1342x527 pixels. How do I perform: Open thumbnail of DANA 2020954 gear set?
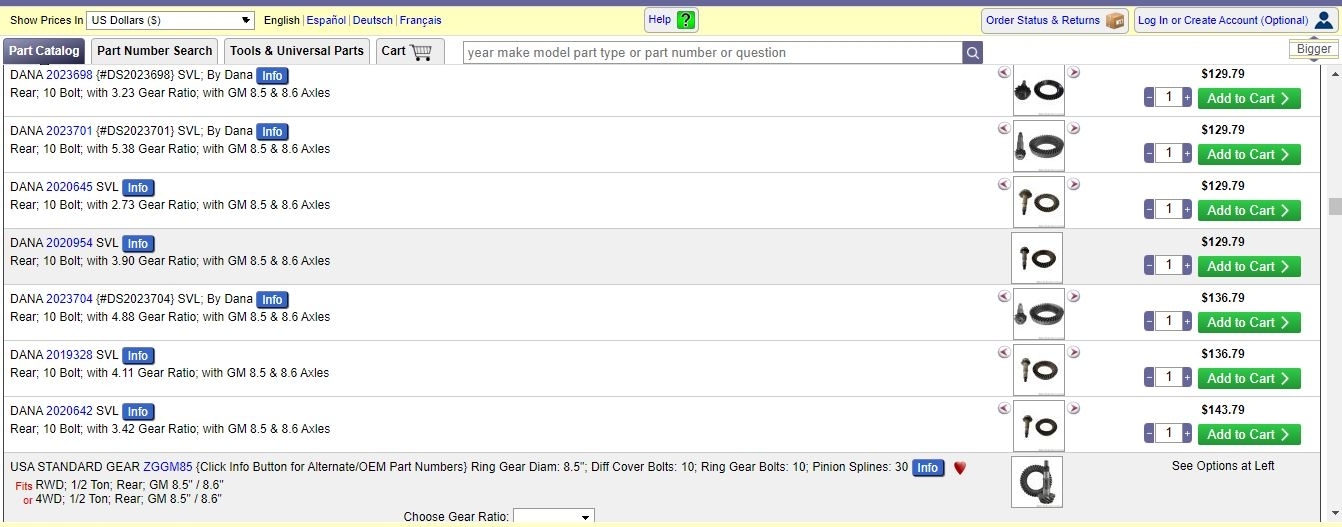pos(1037,258)
